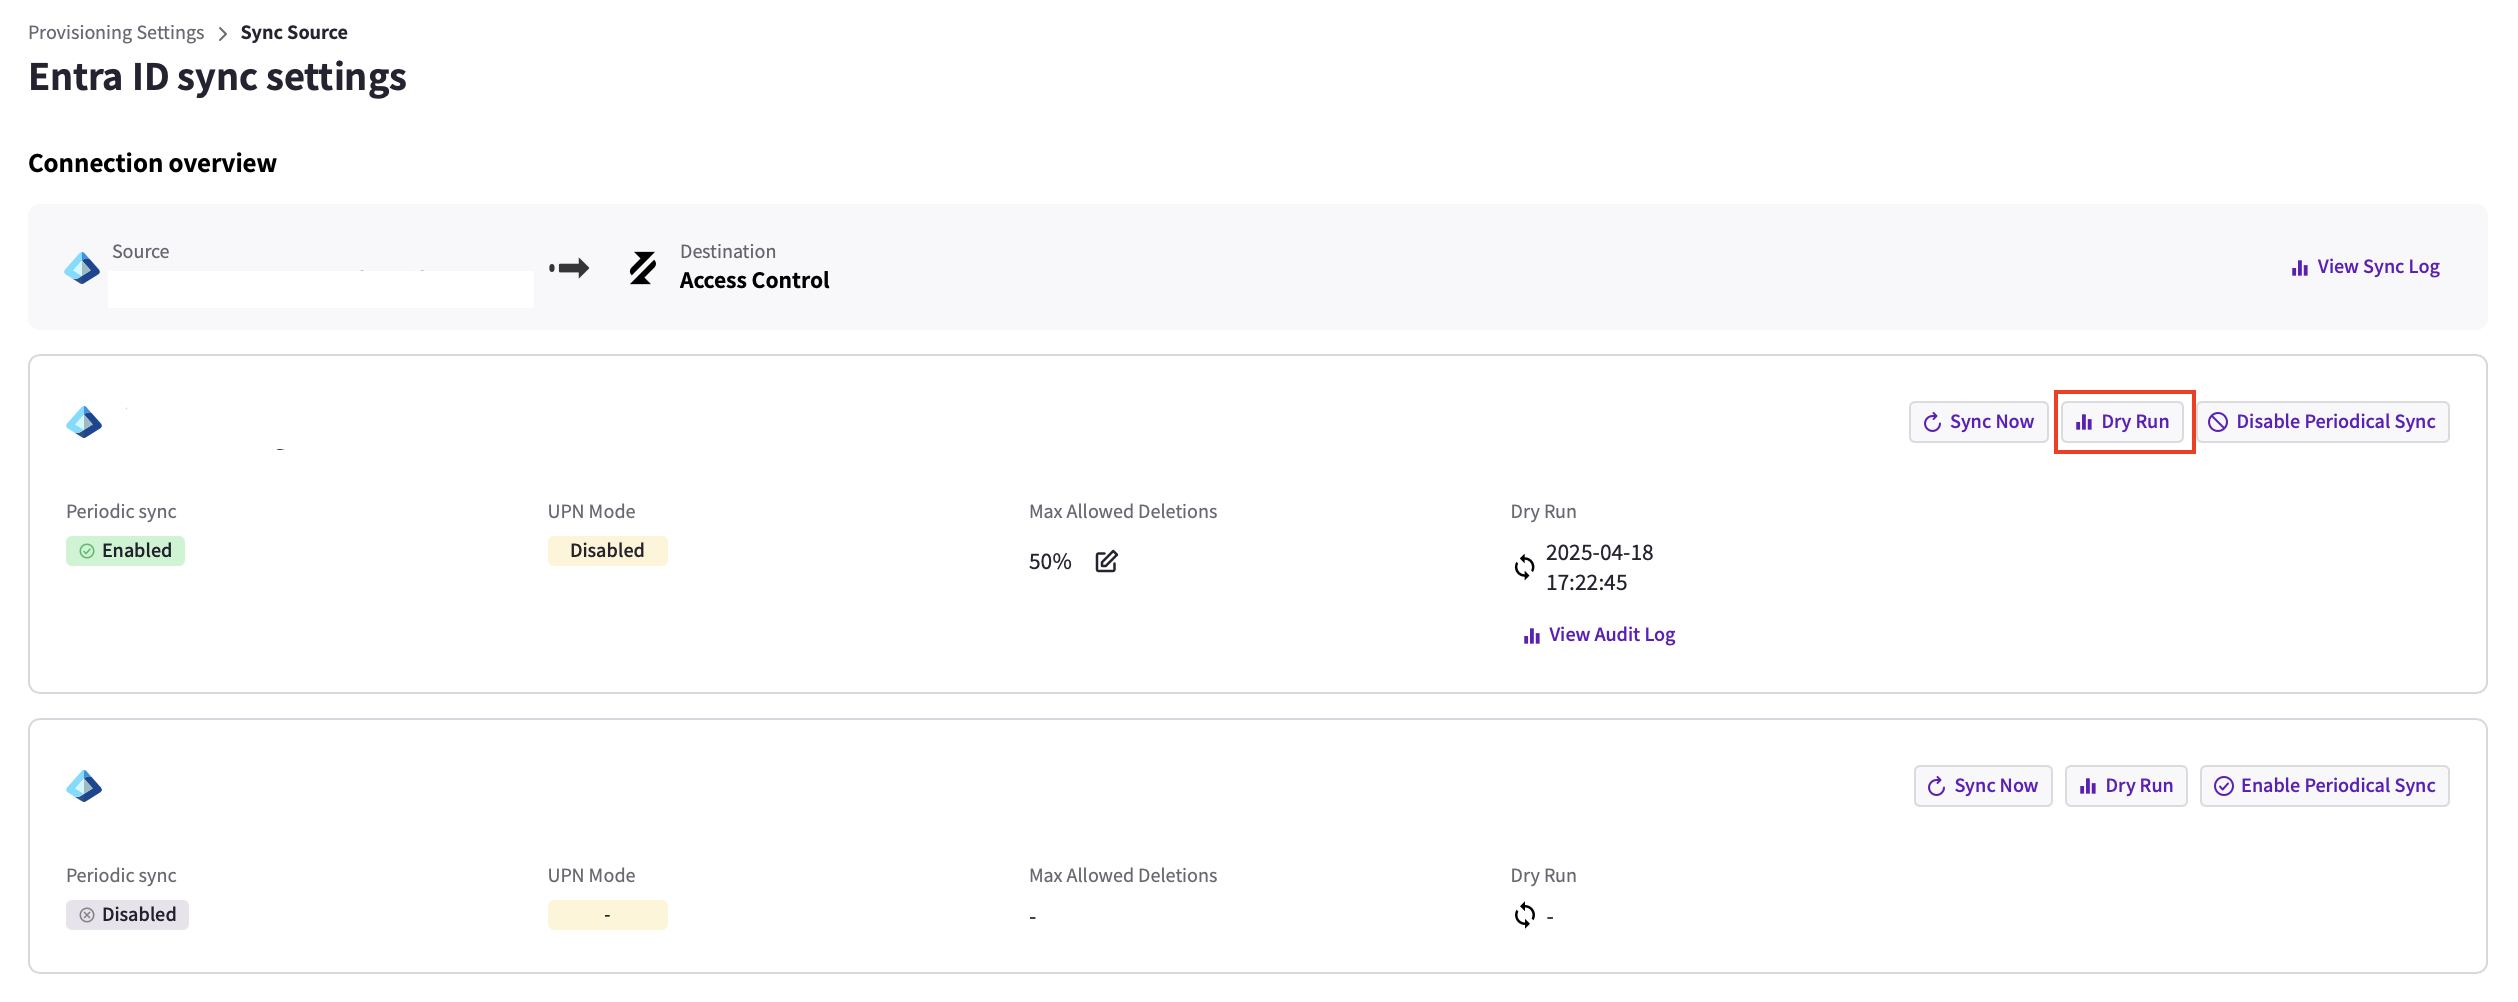This screenshot has width=2518, height=1002.
Task: Click Entra ID icon beside Source
Action: click(x=82, y=267)
